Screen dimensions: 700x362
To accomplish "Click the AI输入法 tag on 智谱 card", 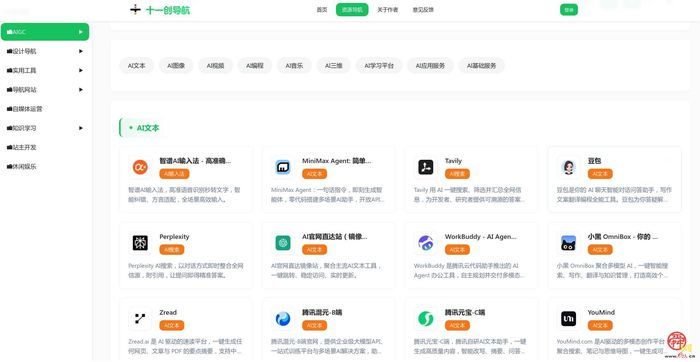I will [x=174, y=174].
